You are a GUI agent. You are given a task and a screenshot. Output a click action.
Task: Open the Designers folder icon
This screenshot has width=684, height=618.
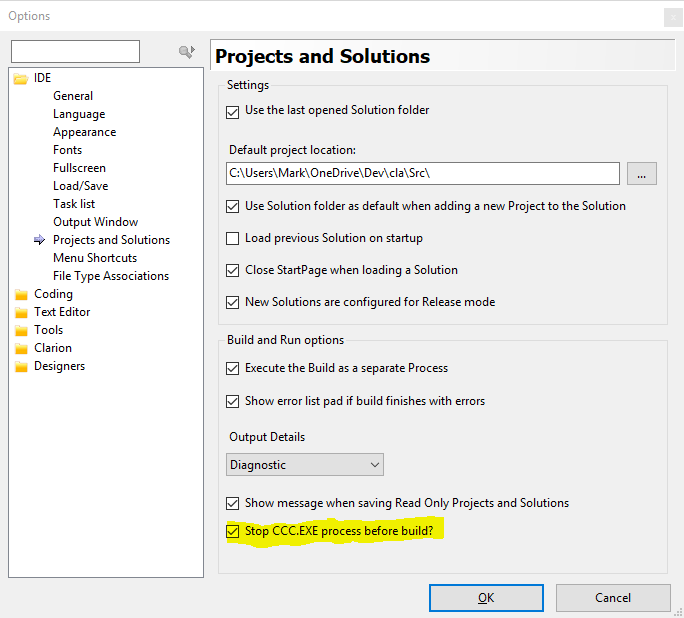click(x=21, y=366)
